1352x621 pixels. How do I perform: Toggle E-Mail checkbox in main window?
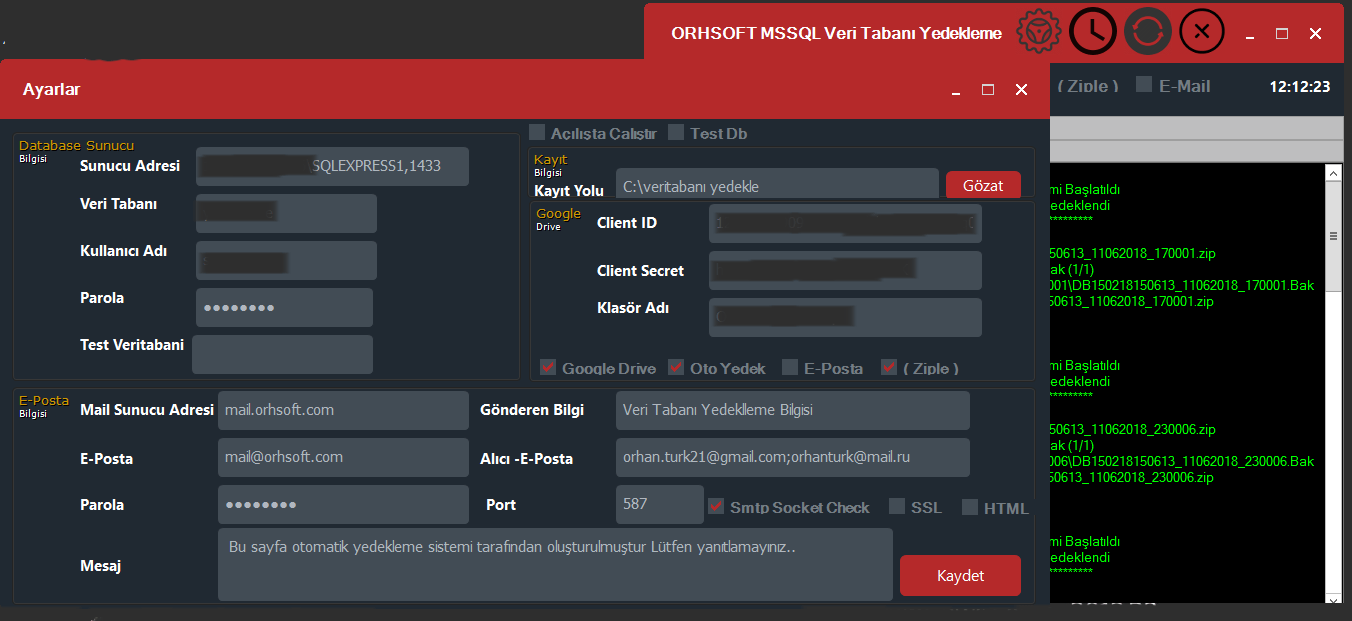pyautogui.click(x=1144, y=85)
